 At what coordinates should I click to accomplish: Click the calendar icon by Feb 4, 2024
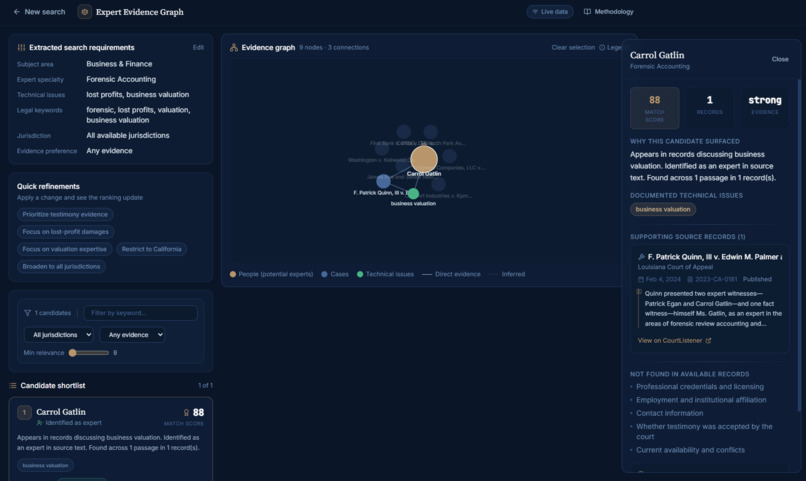[640, 280]
